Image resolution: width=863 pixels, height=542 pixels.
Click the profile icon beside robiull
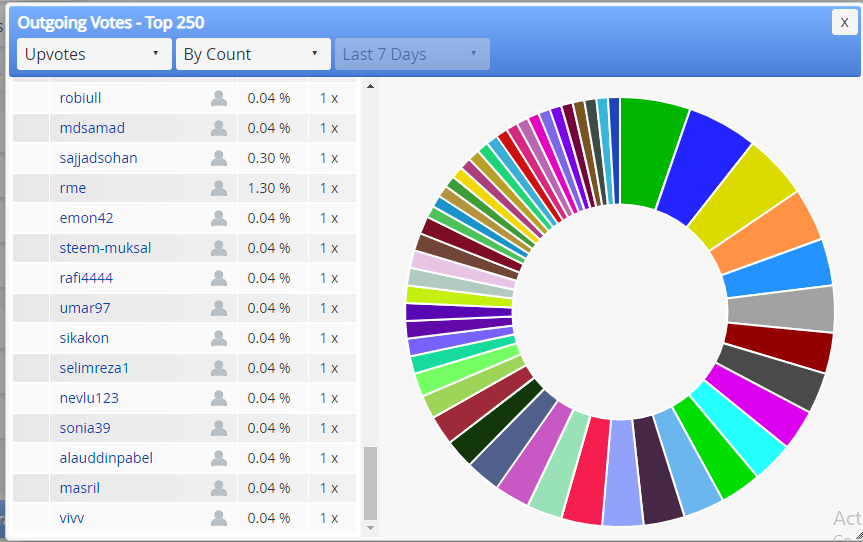219,98
